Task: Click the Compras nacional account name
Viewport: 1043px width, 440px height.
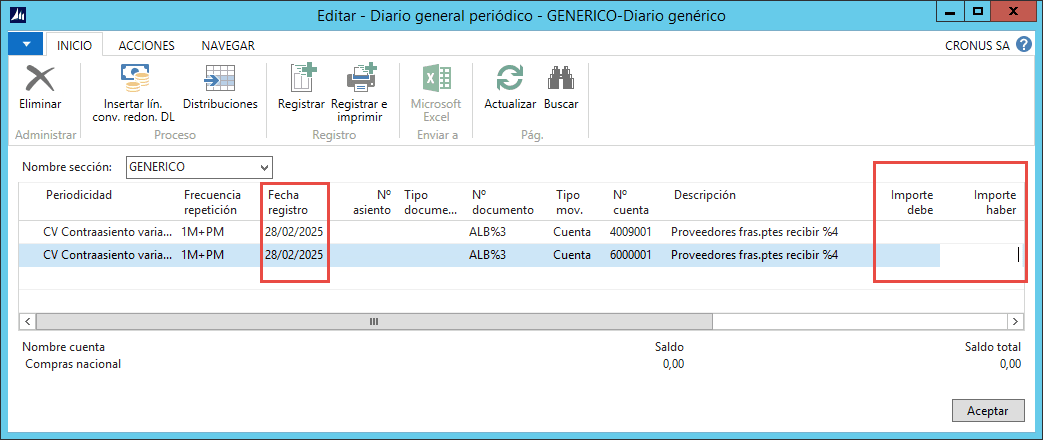Action: tap(73, 364)
